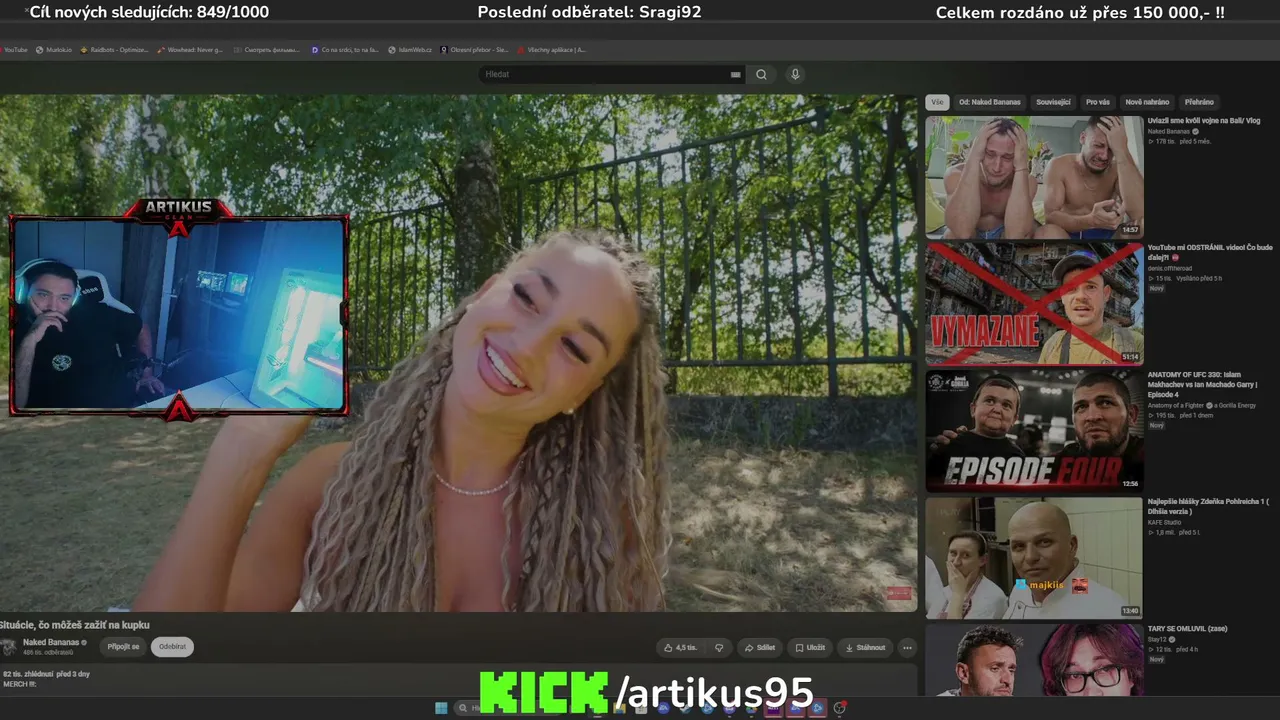This screenshot has width=1280, height=720.
Task: Select the Nově nahráno filter chip
Action: (x=1147, y=102)
